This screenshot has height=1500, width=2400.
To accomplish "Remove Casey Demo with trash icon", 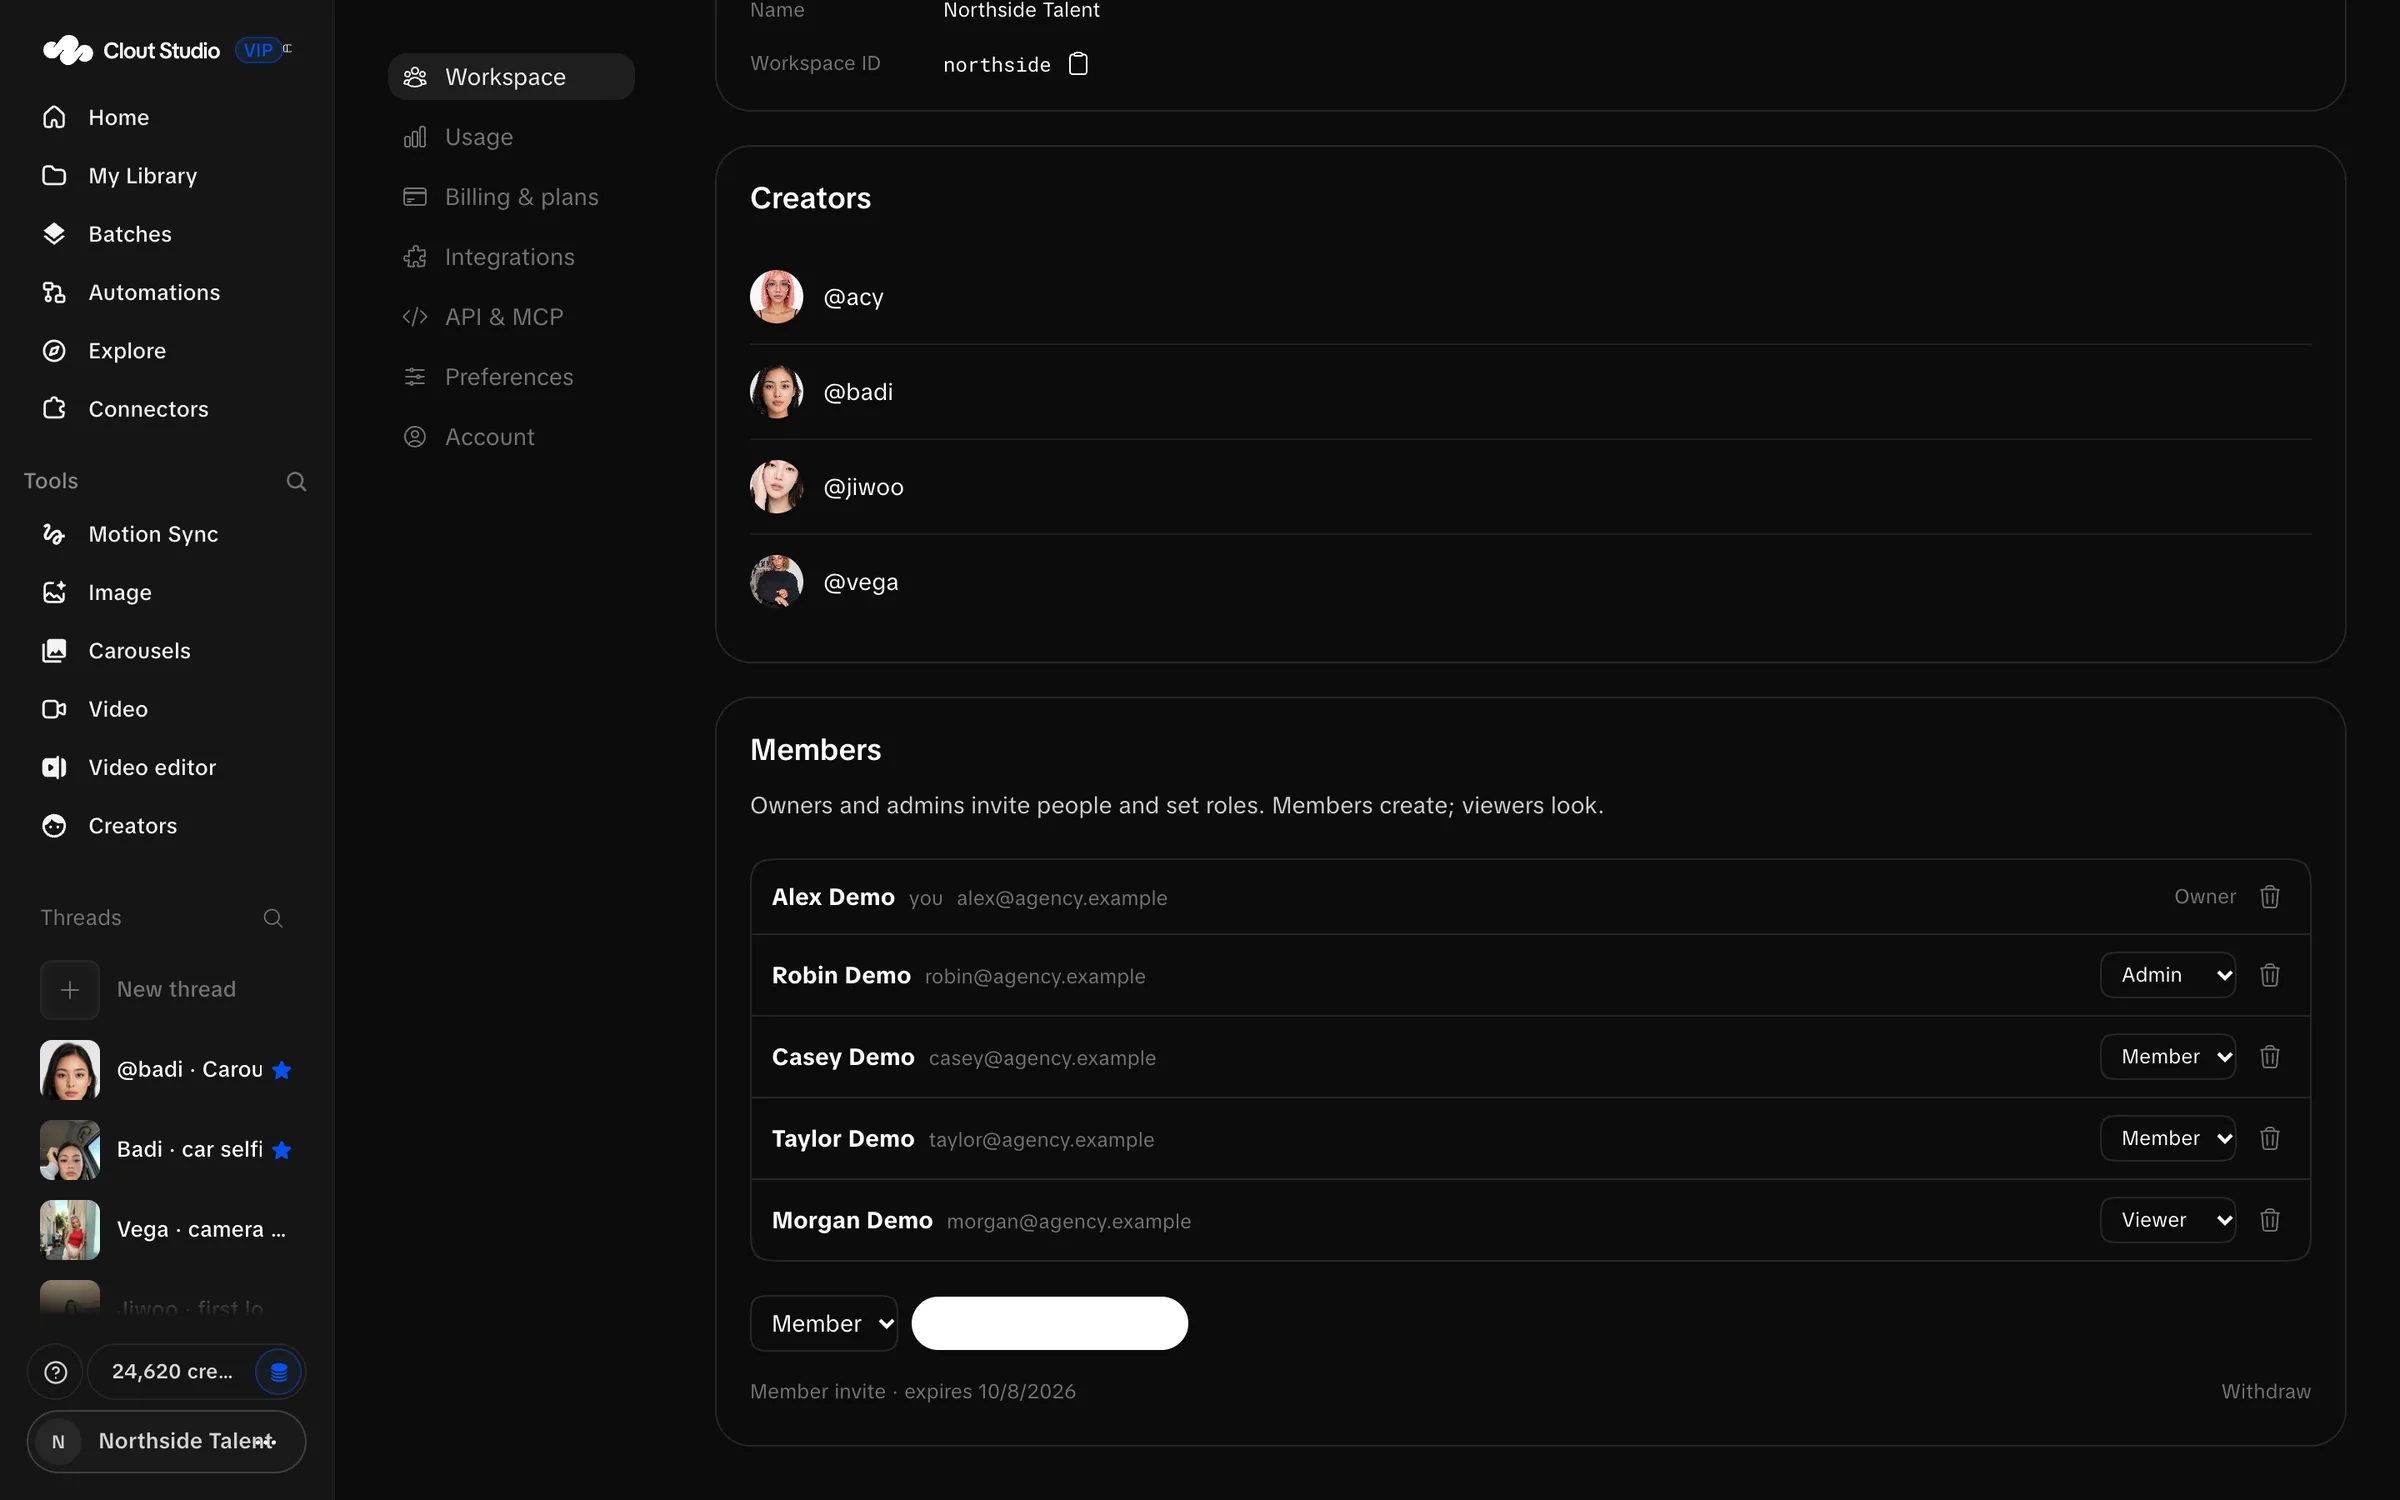I will [2270, 1057].
